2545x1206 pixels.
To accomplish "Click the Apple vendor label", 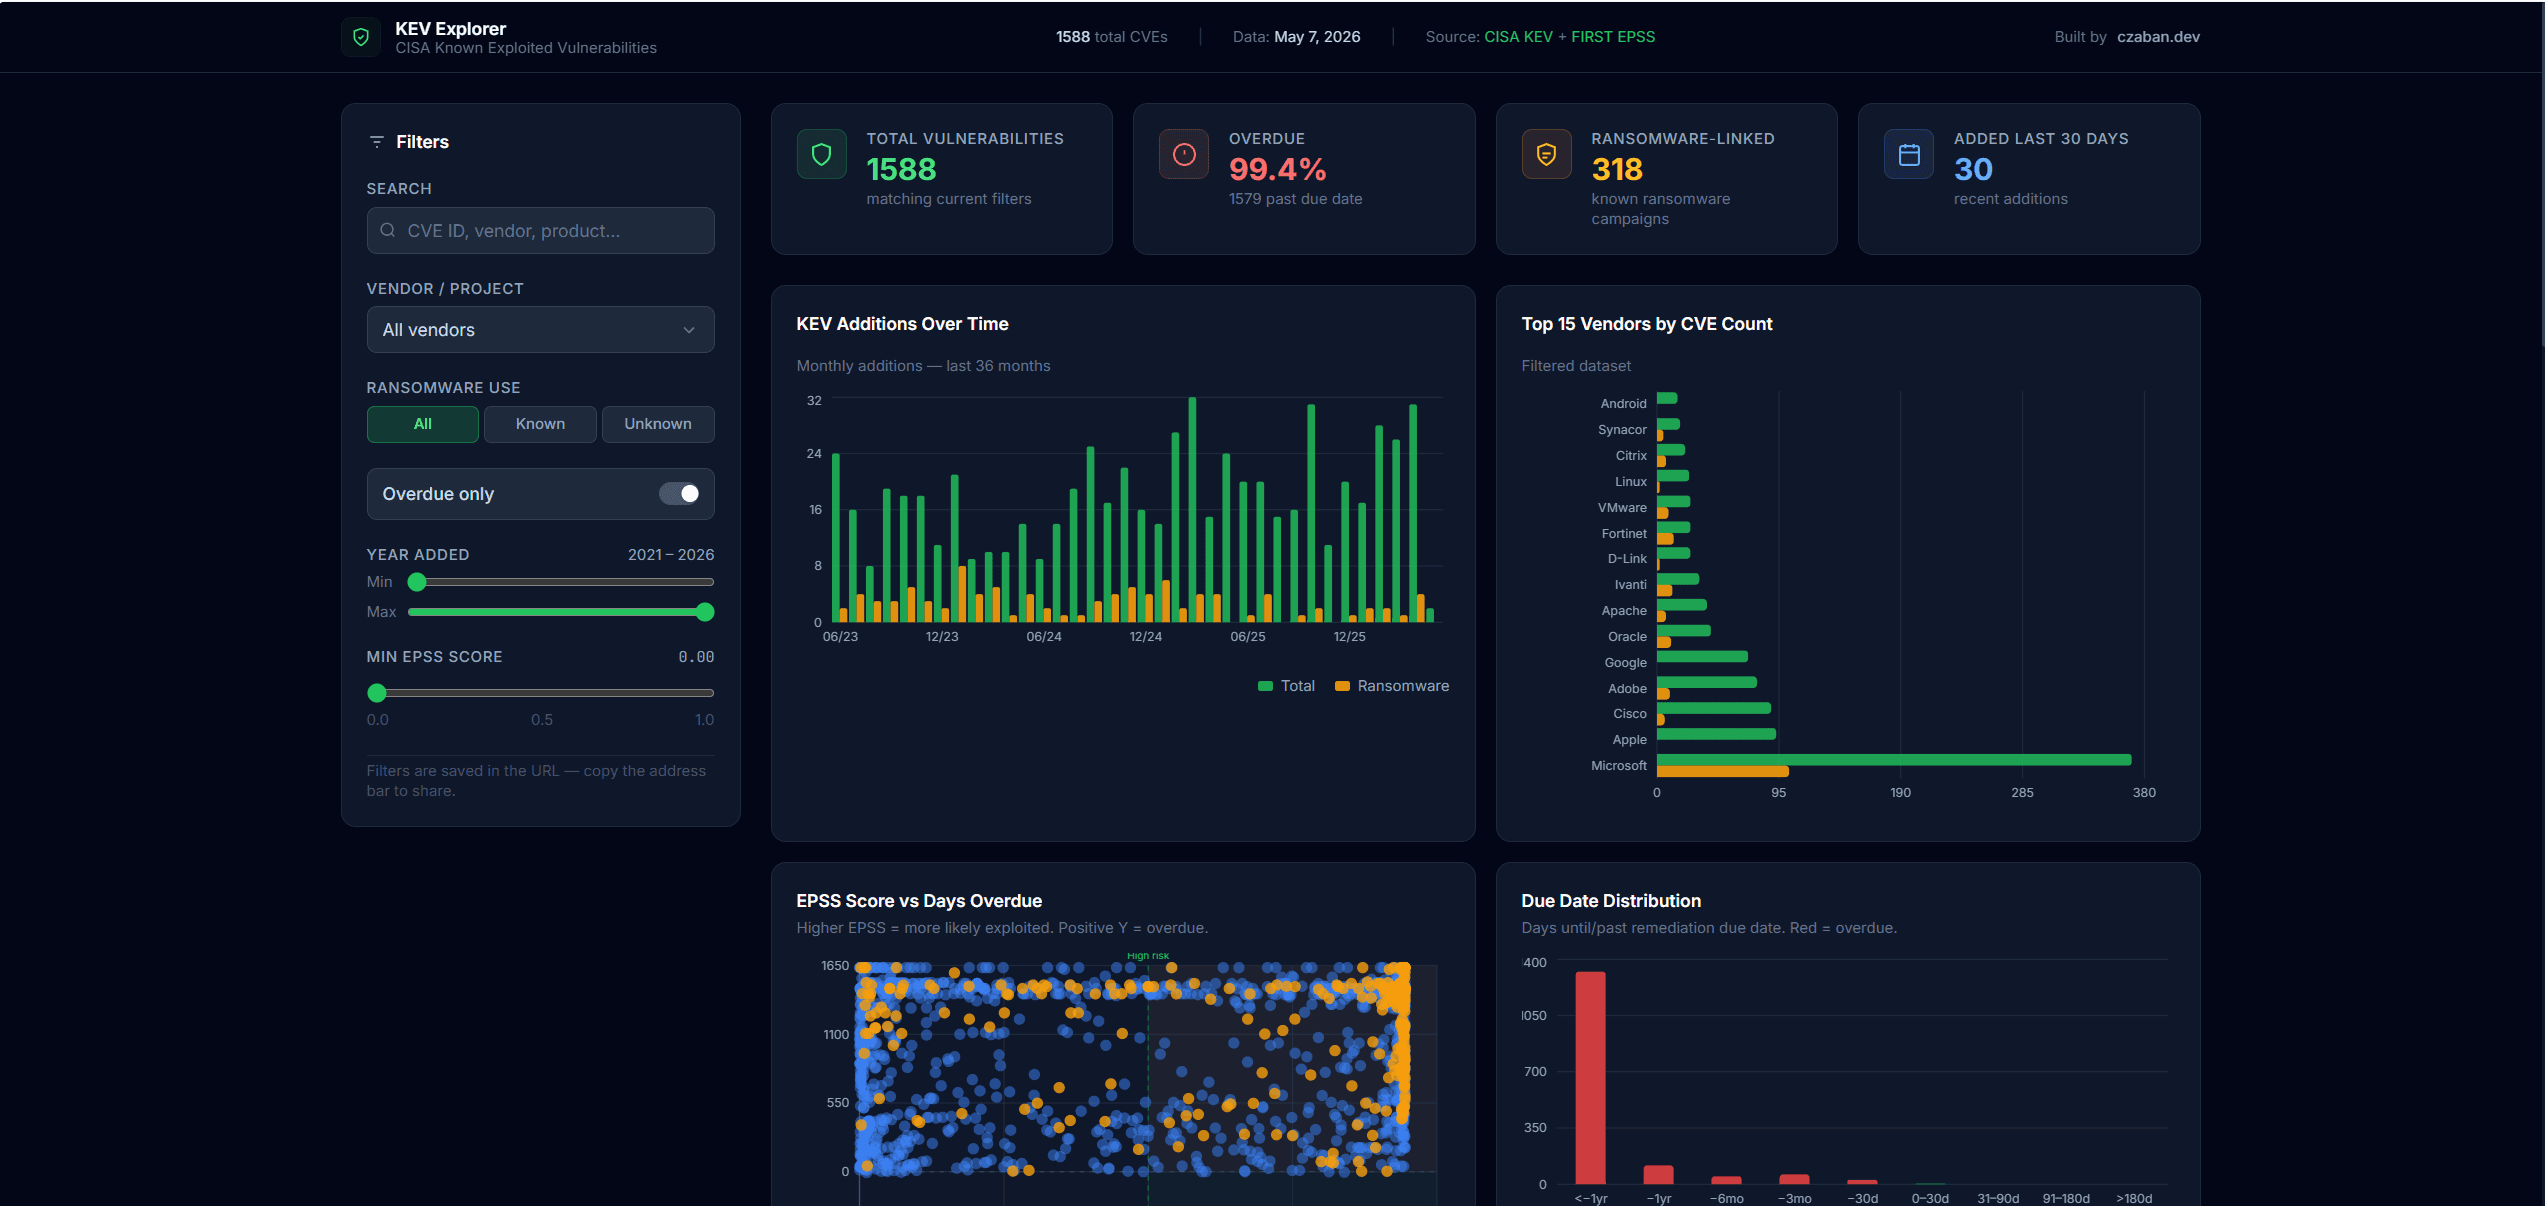I will point(1629,740).
